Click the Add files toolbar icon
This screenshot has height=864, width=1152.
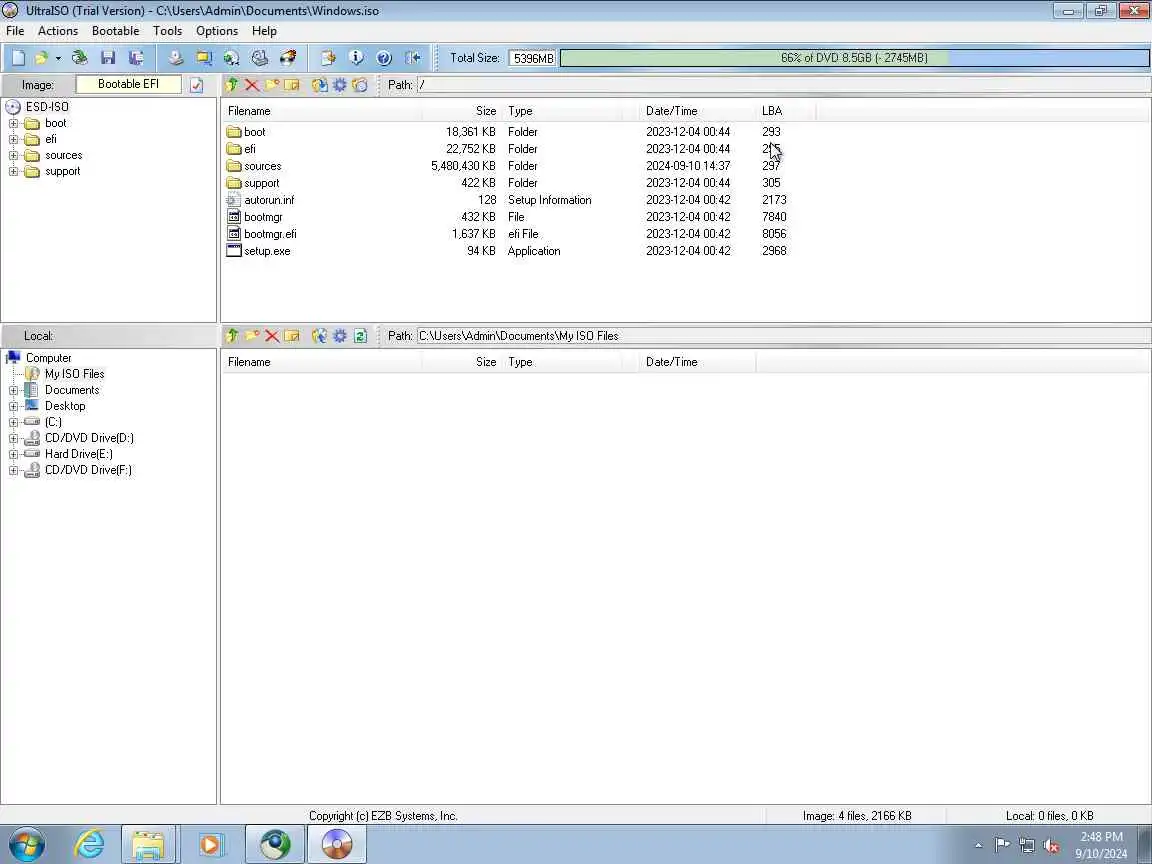[x=328, y=58]
